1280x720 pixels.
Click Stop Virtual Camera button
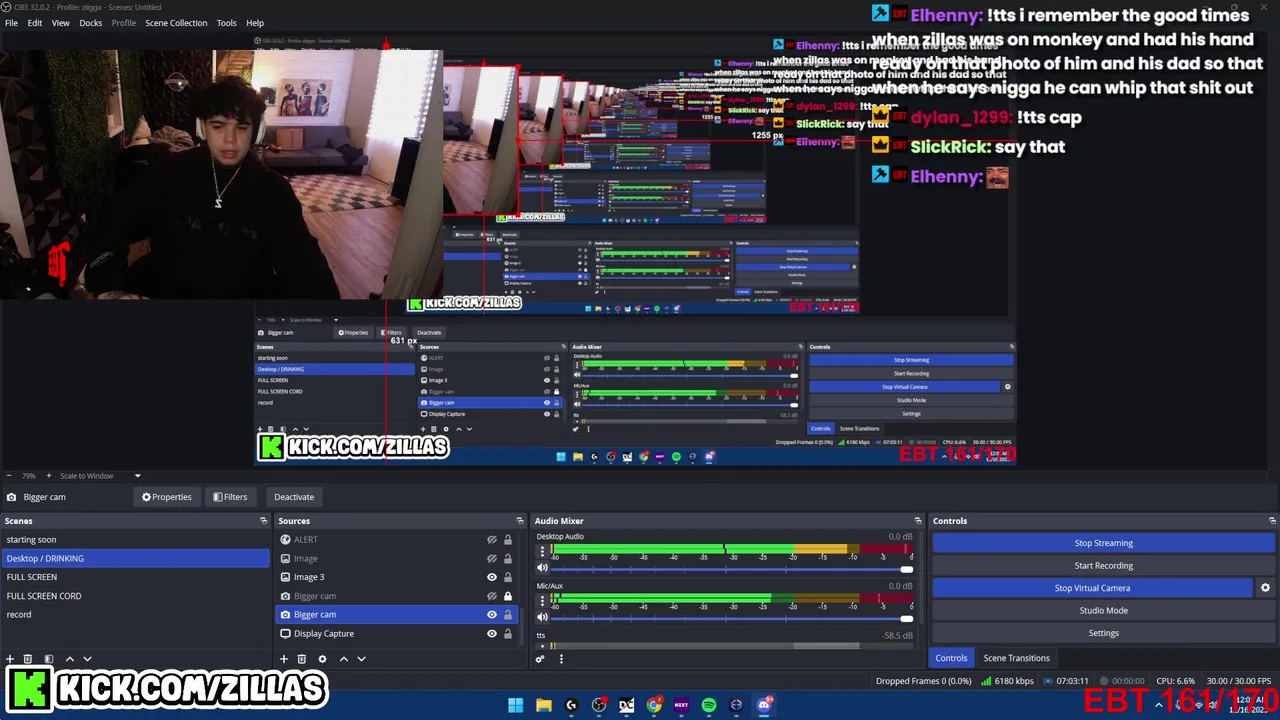1092,588
